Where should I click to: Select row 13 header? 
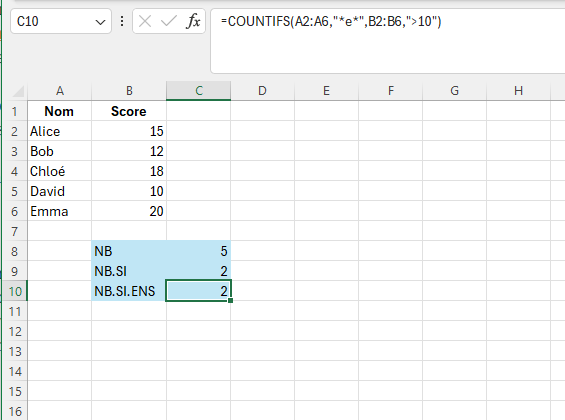pyautogui.click(x=14, y=351)
